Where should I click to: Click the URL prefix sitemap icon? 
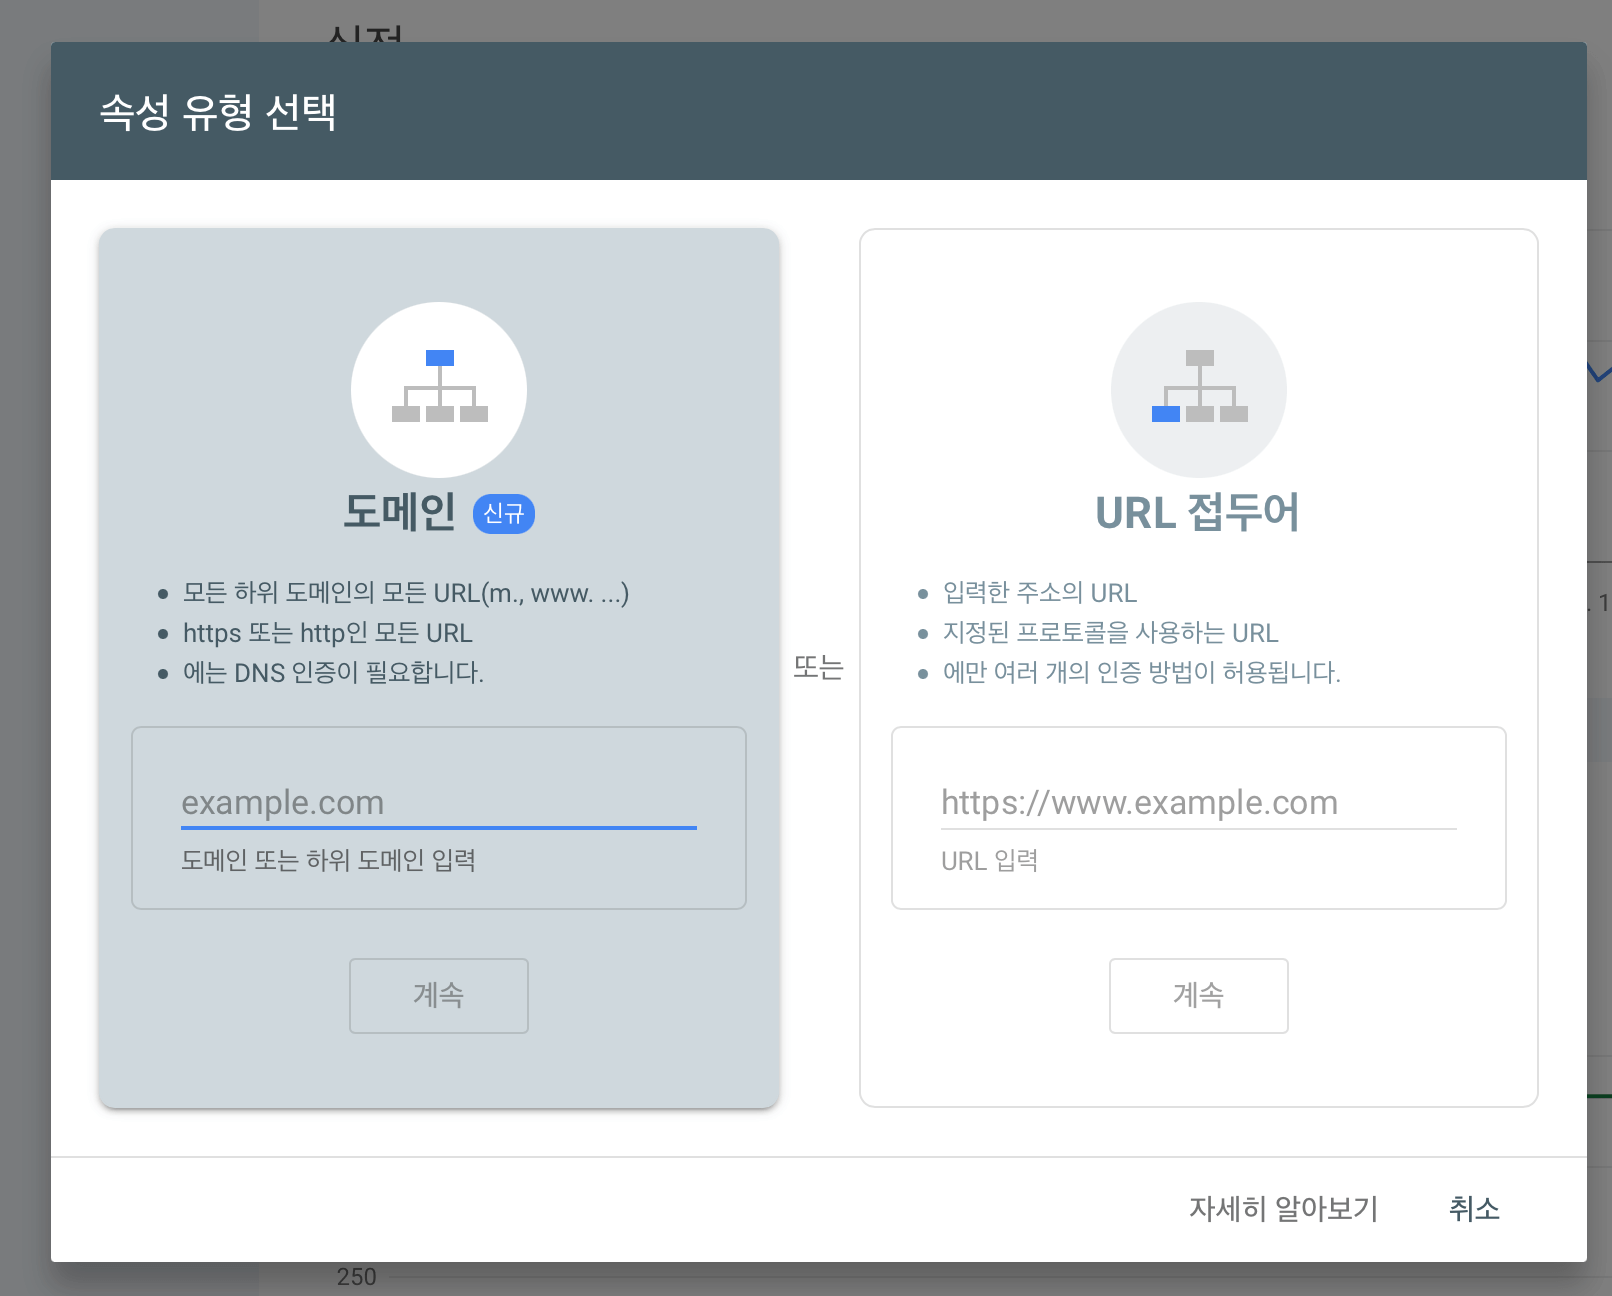click(1198, 390)
